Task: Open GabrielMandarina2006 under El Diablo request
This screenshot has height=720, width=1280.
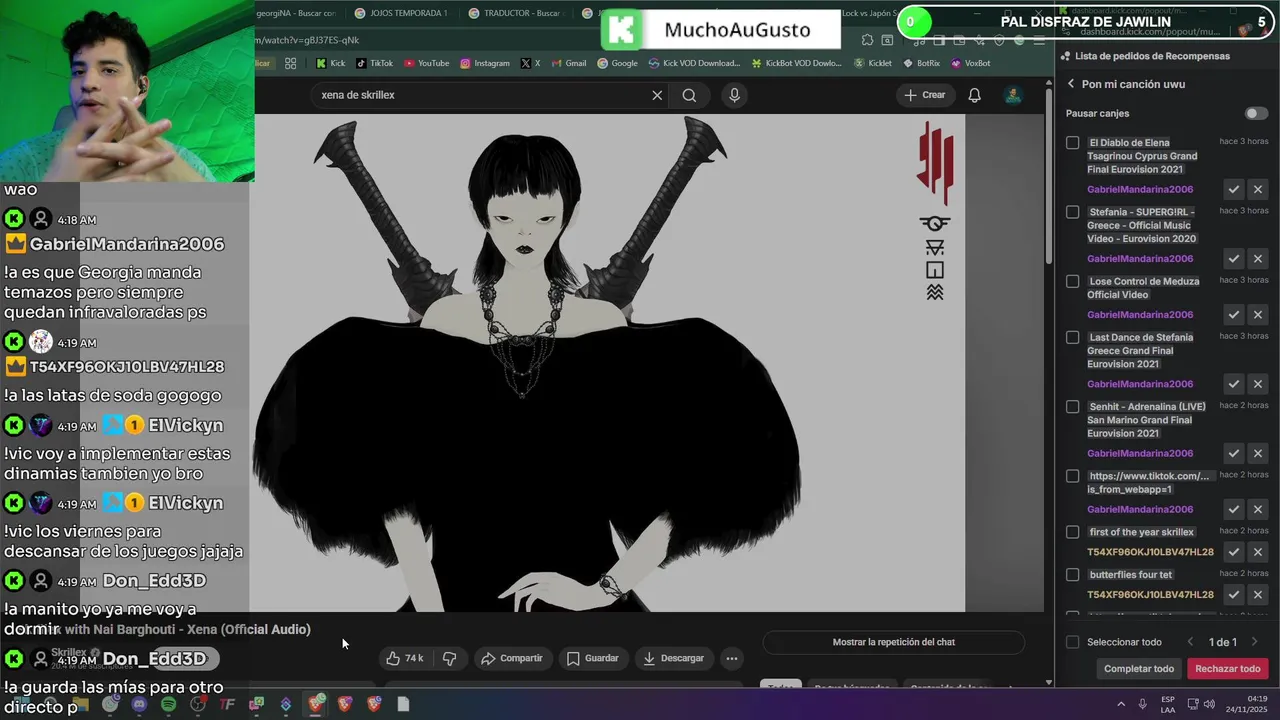Action: (x=1140, y=190)
